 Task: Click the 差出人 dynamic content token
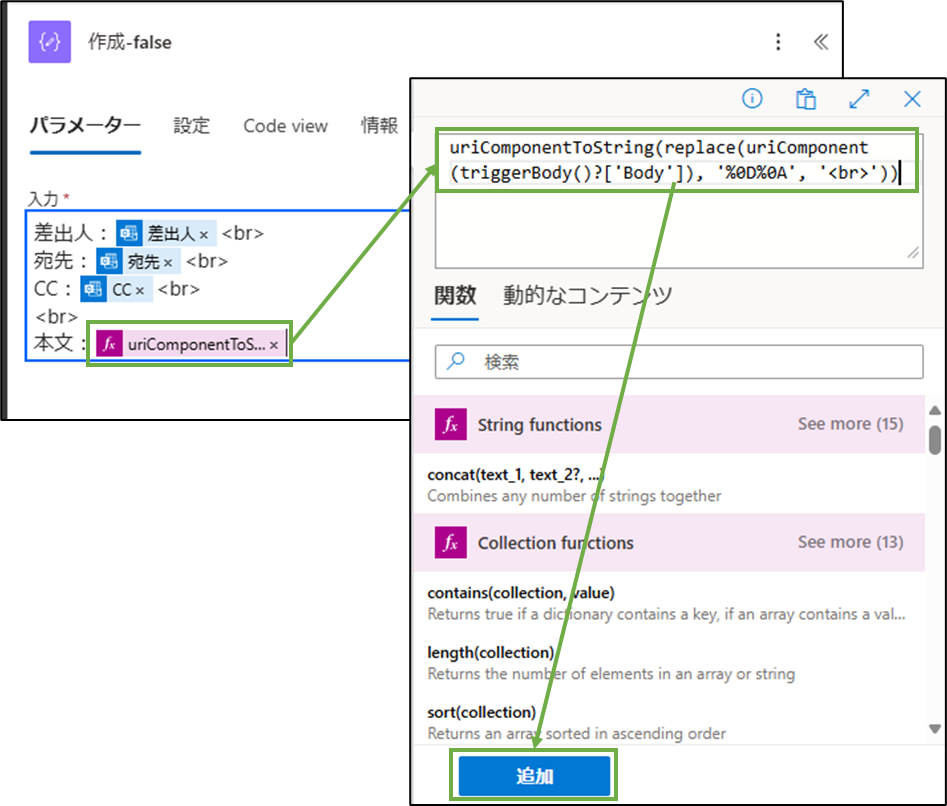click(166, 233)
